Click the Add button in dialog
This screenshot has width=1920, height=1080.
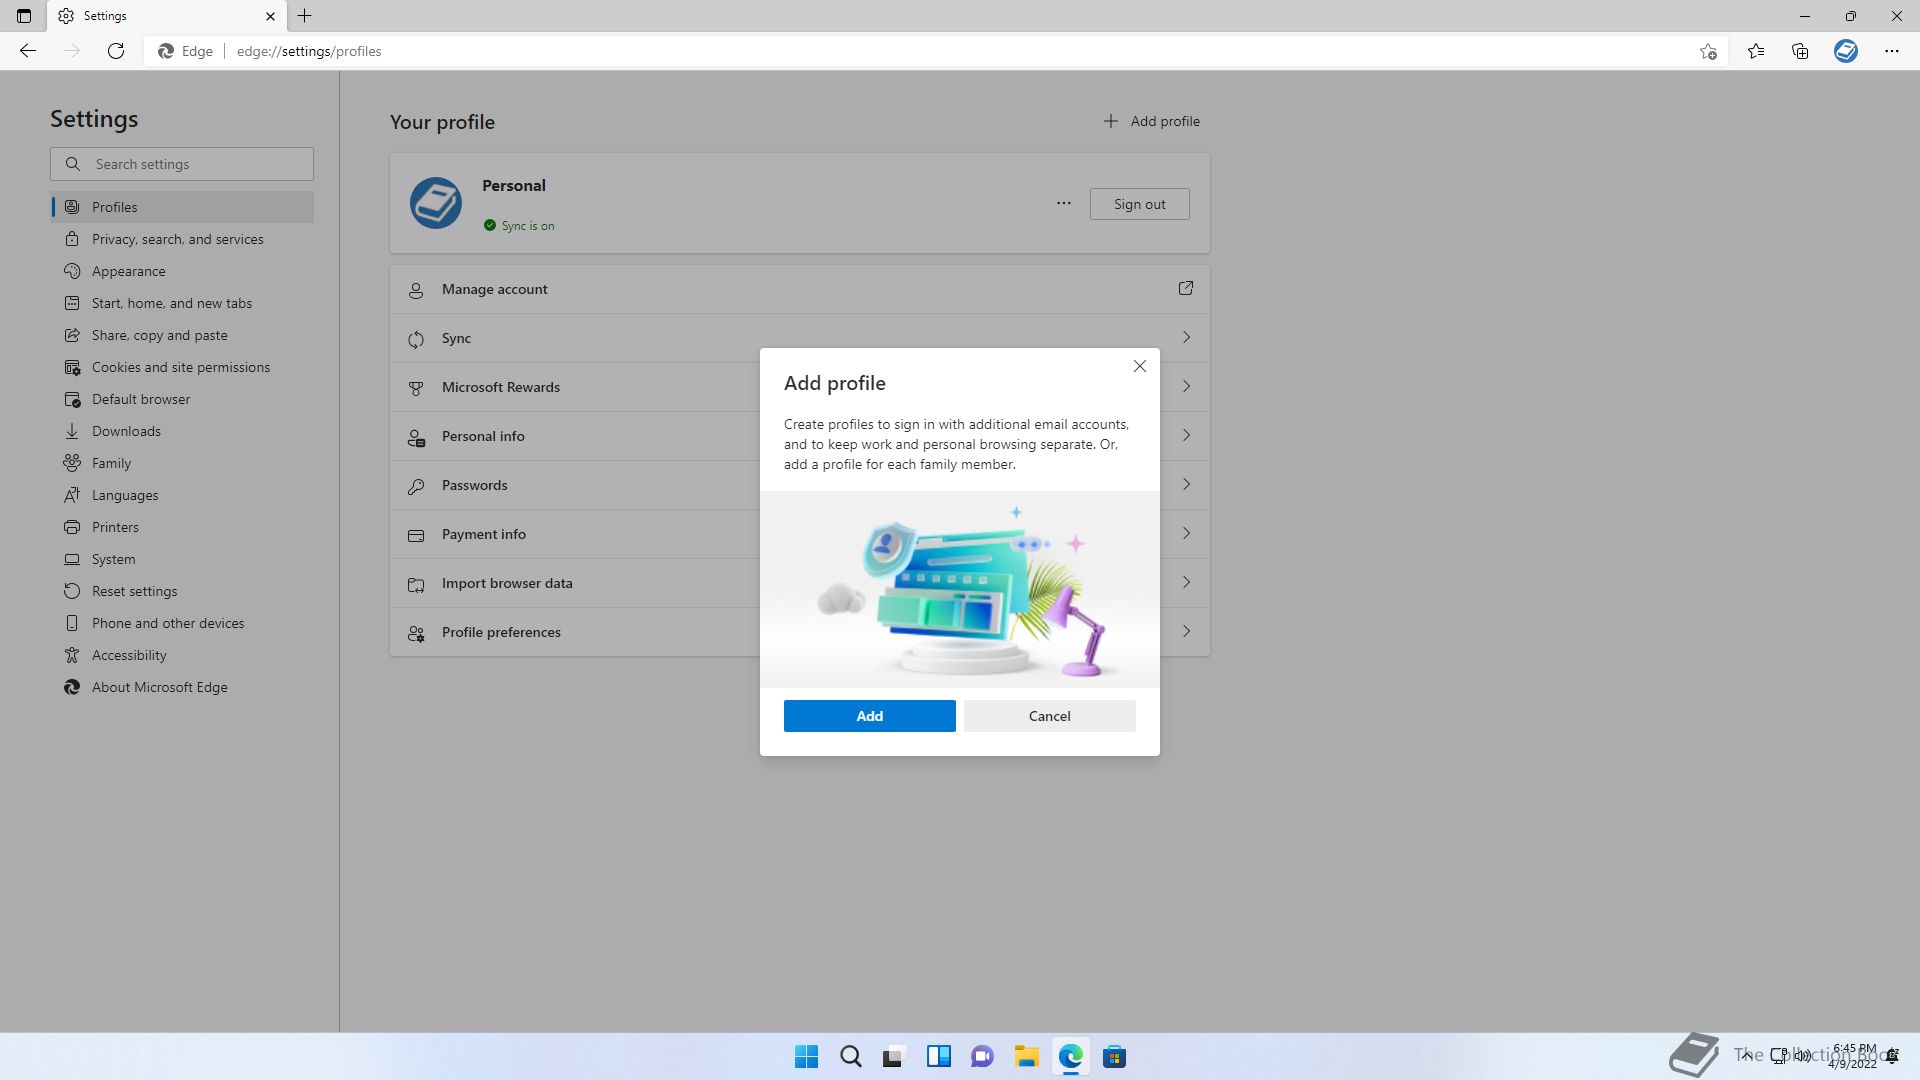coord(869,716)
